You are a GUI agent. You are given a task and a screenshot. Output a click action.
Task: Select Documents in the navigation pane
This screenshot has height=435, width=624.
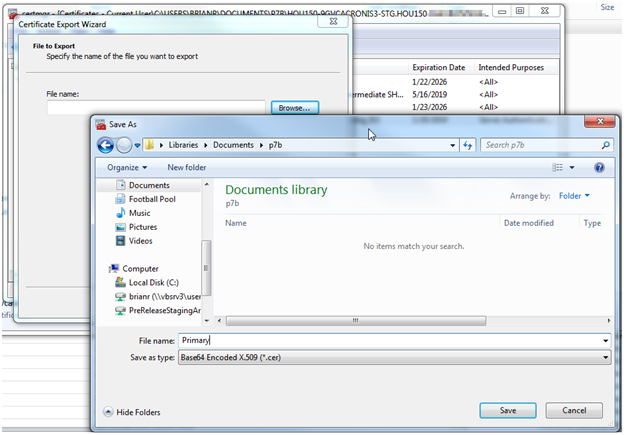click(x=149, y=185)
